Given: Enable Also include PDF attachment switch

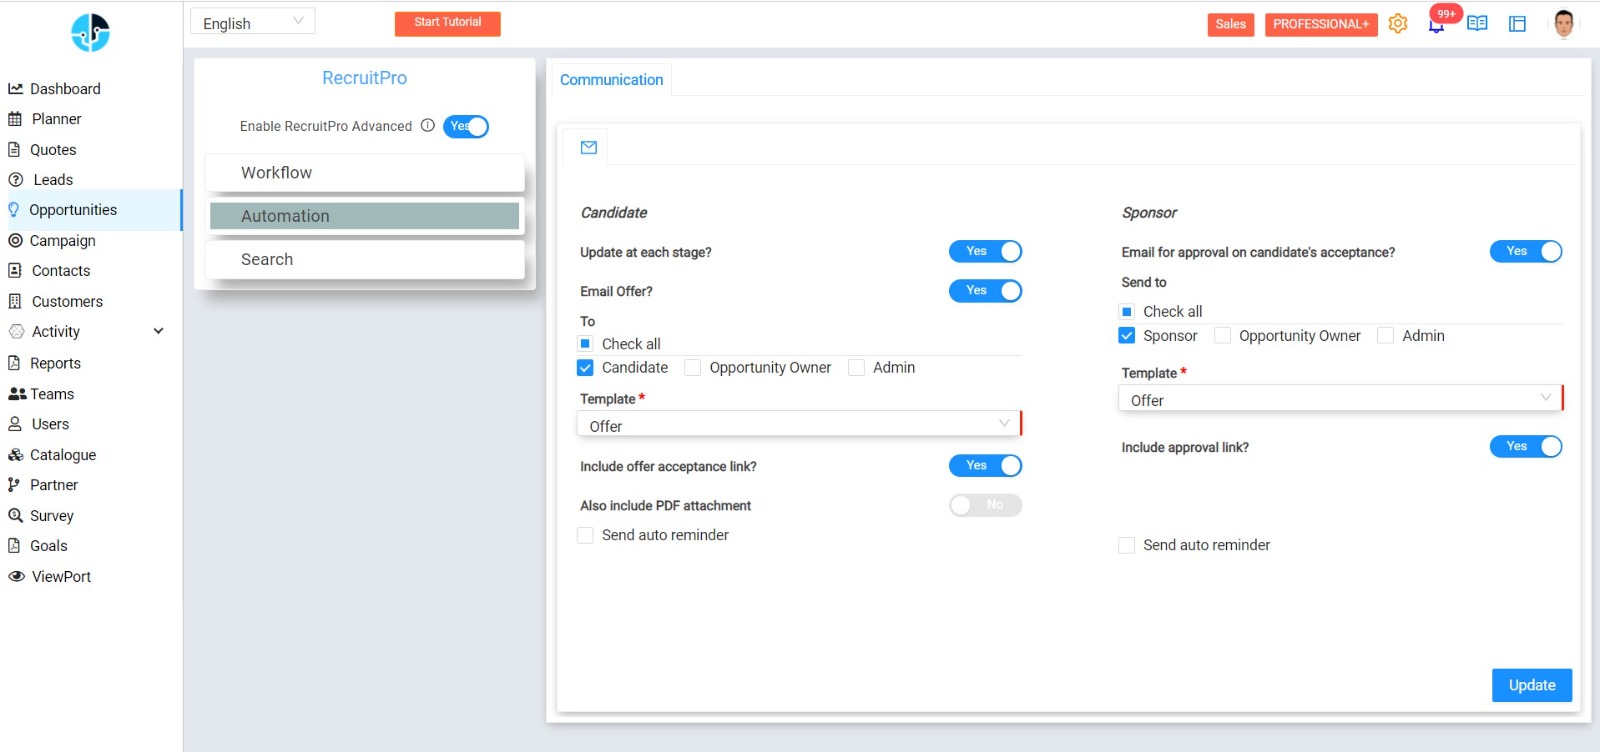Looking at the screenshot, I should point(985,505).
